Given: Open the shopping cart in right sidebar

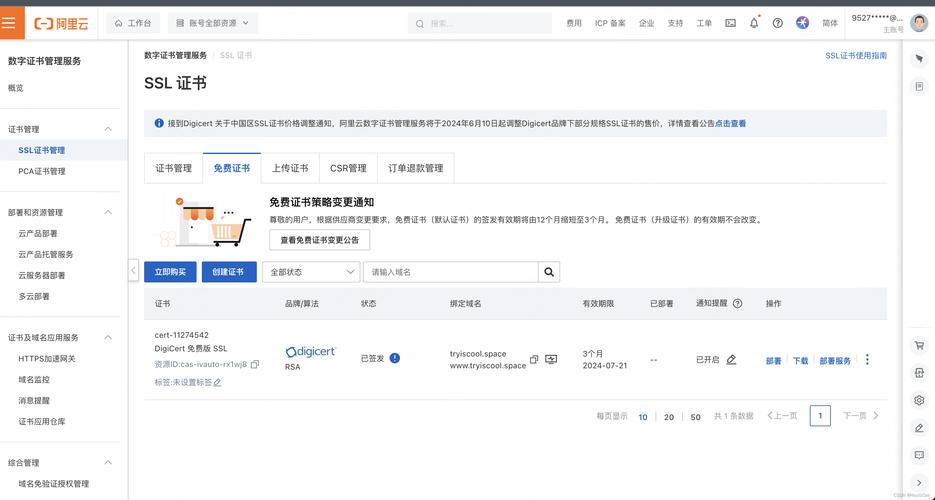Looking at the screenshot, I should point(919,345).
